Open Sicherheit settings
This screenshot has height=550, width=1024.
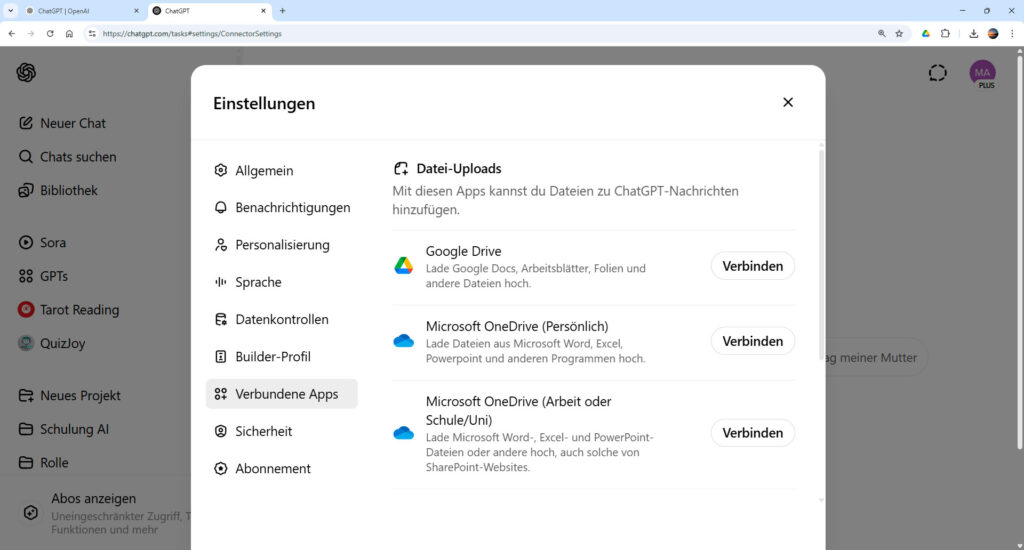pos(281,431)
